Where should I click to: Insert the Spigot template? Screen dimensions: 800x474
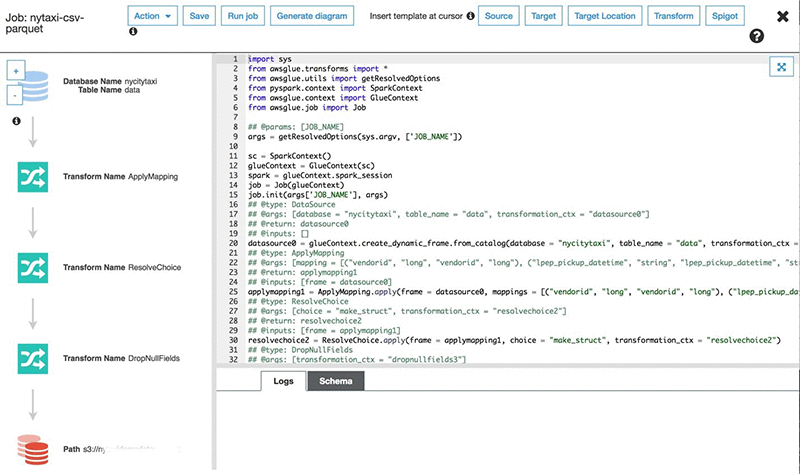tap(725, 16)
